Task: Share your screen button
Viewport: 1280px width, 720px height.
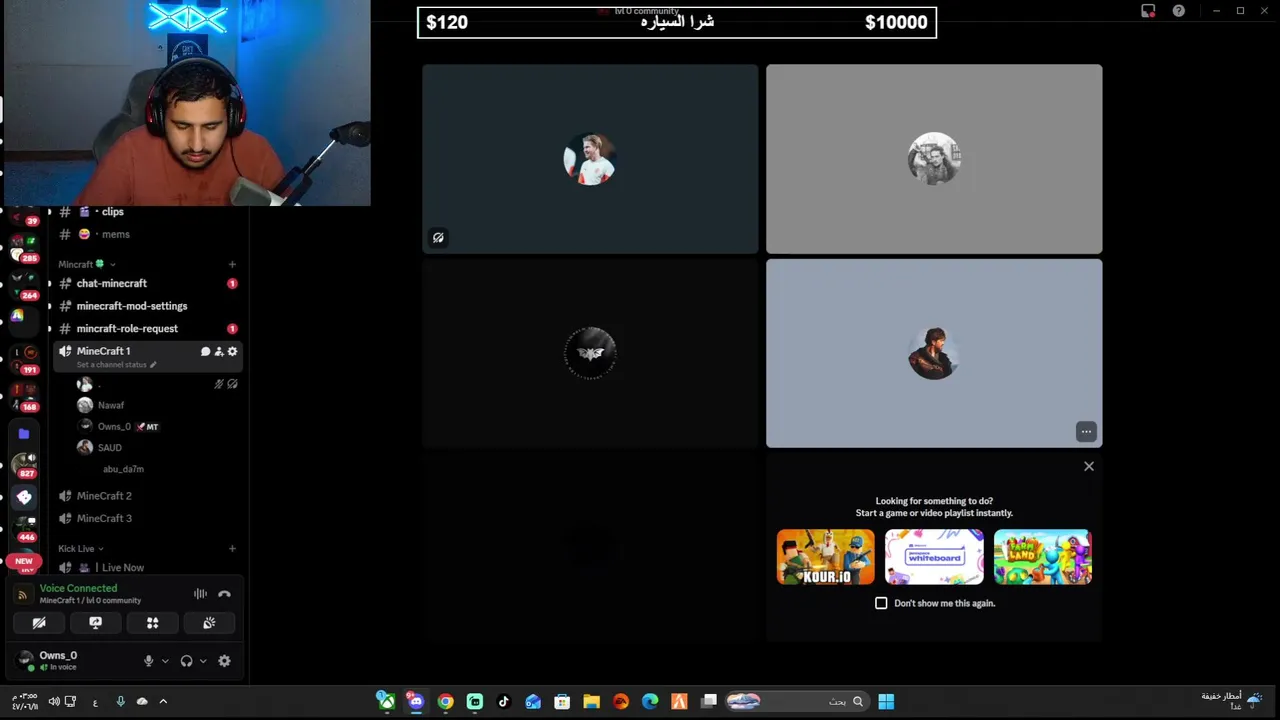Action: 96,623
